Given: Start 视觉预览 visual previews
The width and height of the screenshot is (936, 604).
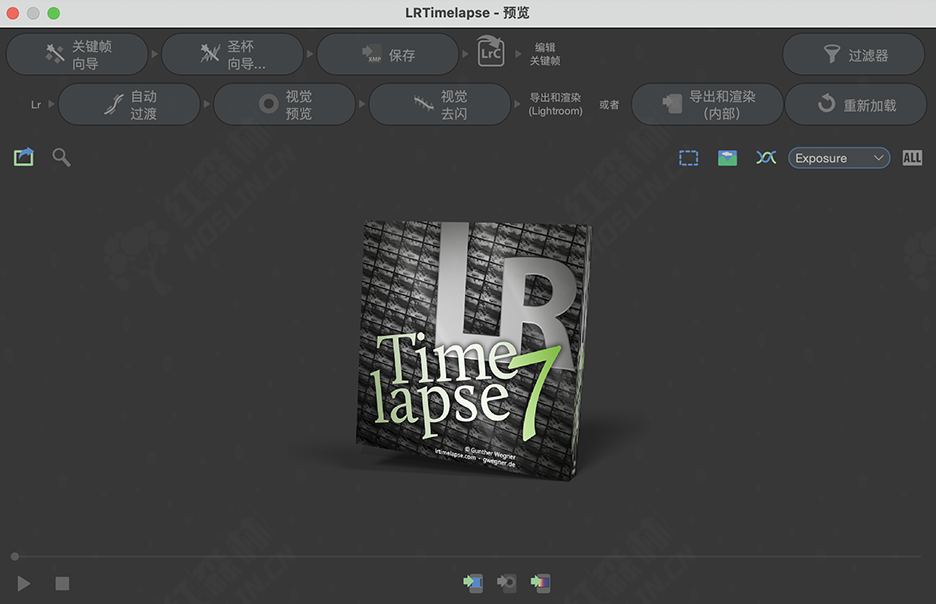Looking at the screenshot, I should 285,104.
